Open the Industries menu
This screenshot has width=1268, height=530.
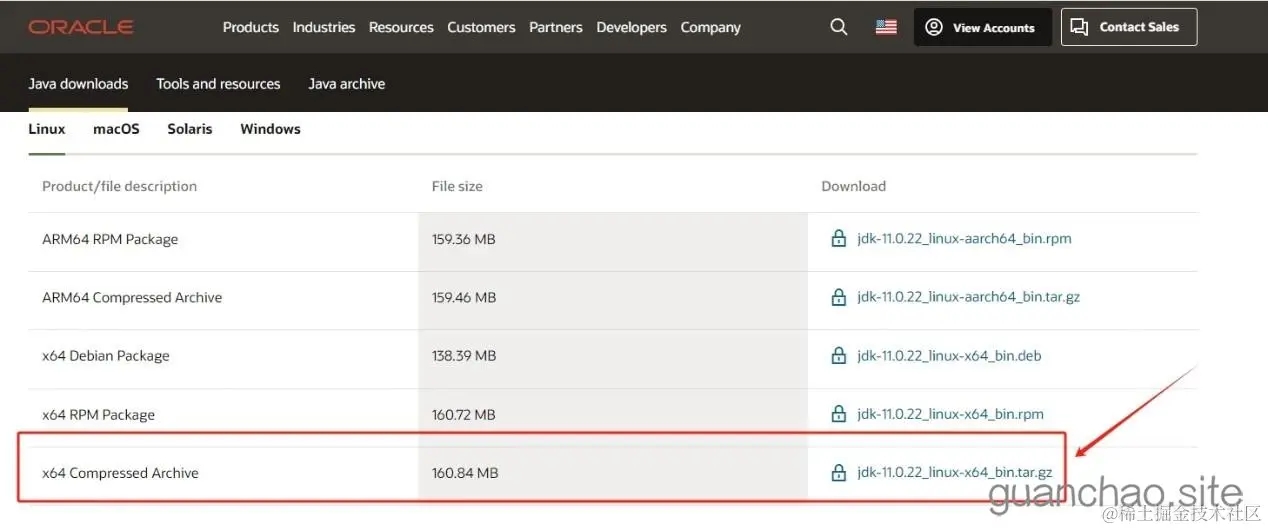click(x=324, y=27)
